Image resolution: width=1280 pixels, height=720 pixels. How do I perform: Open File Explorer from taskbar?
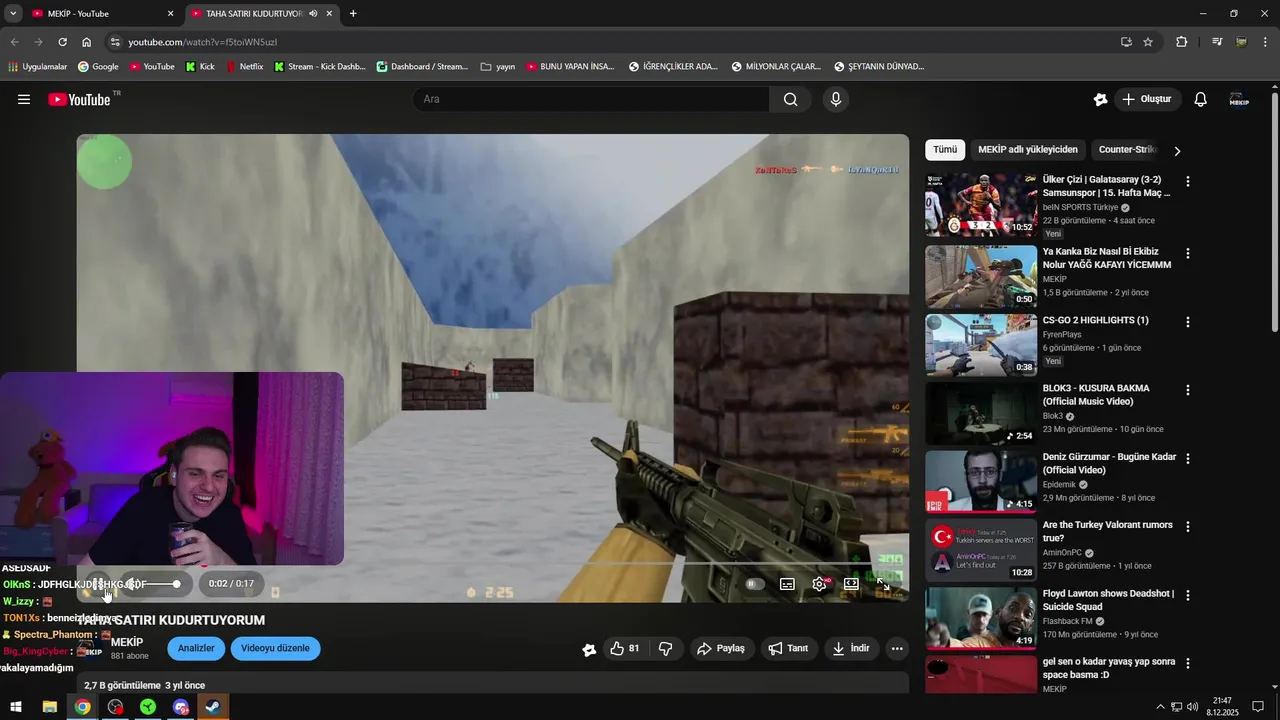pyautogui.click(x=49, y=707)
